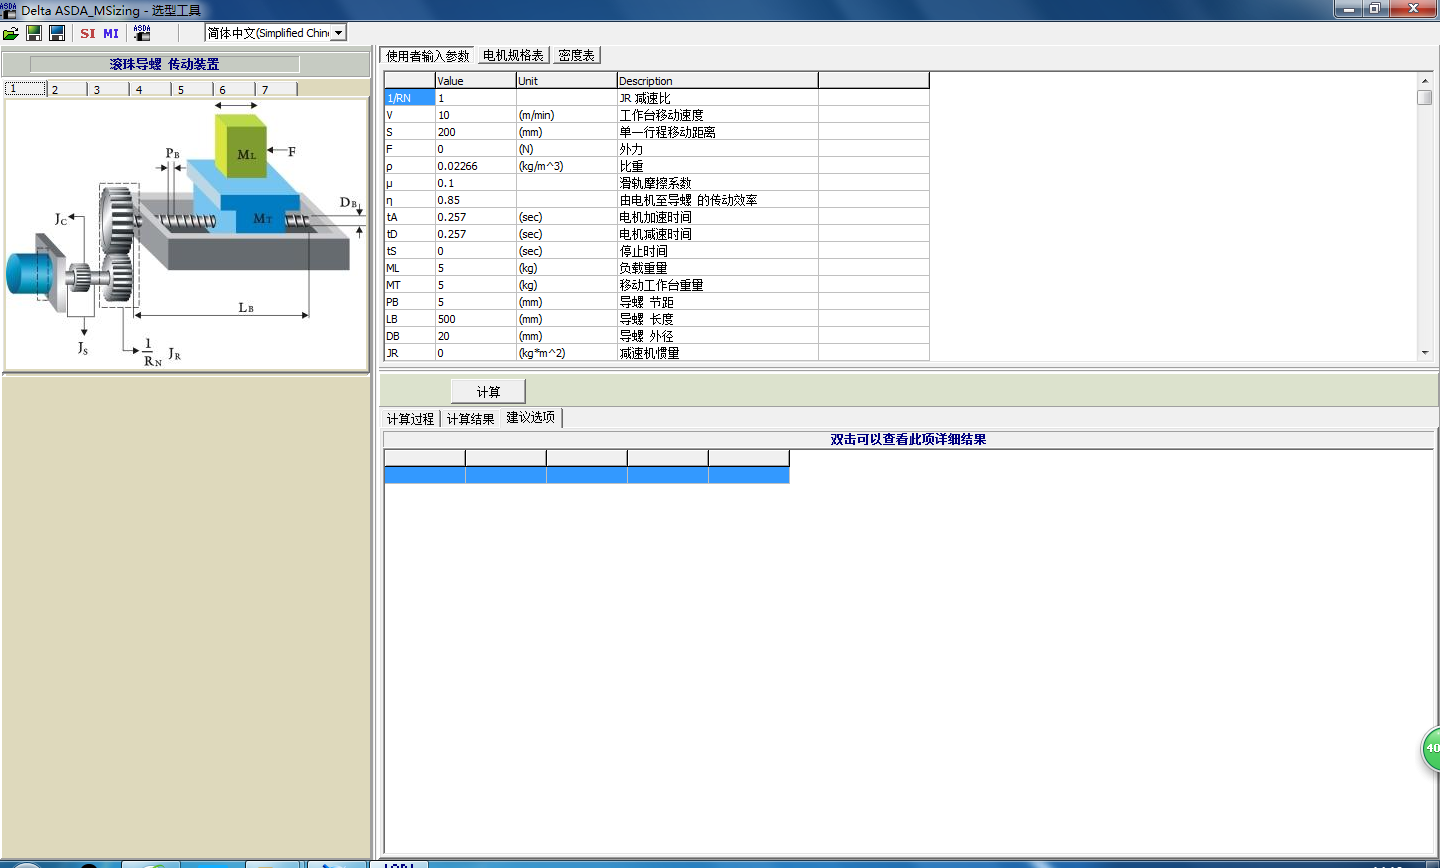The image size is (1440, 868).
Task: Restore down the MSizing window
Action: click(1375, 9)
